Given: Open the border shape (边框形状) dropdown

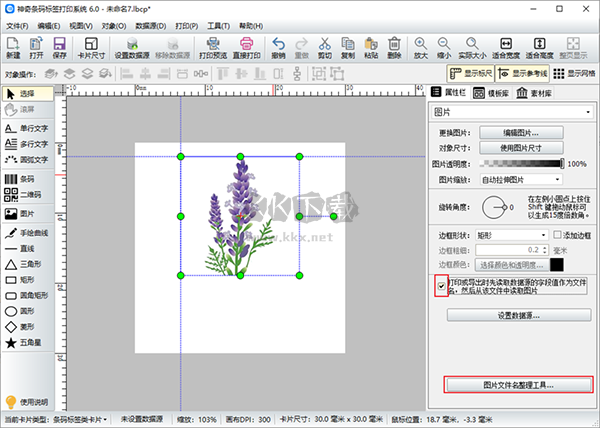Looking at the screenshot, I should (513, 234).
